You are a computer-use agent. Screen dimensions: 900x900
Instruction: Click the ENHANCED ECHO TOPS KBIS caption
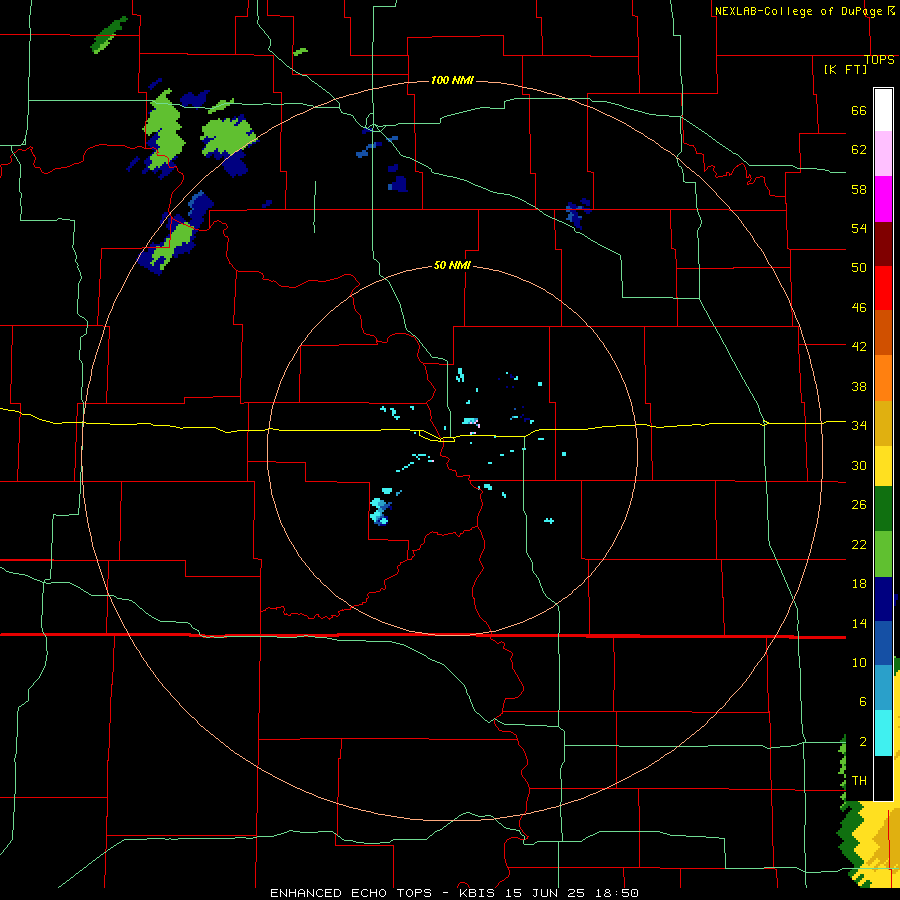tap(454, 893)
